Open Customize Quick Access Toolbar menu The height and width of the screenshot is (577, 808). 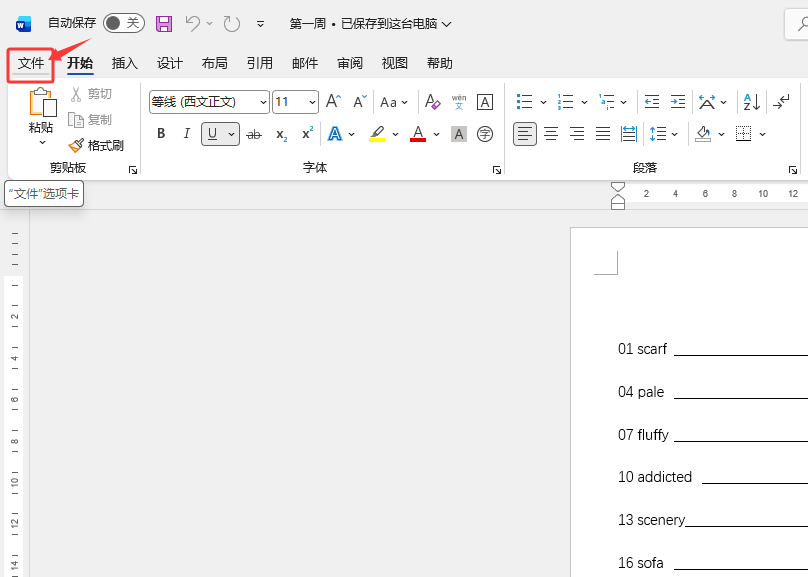click(261, 24)
